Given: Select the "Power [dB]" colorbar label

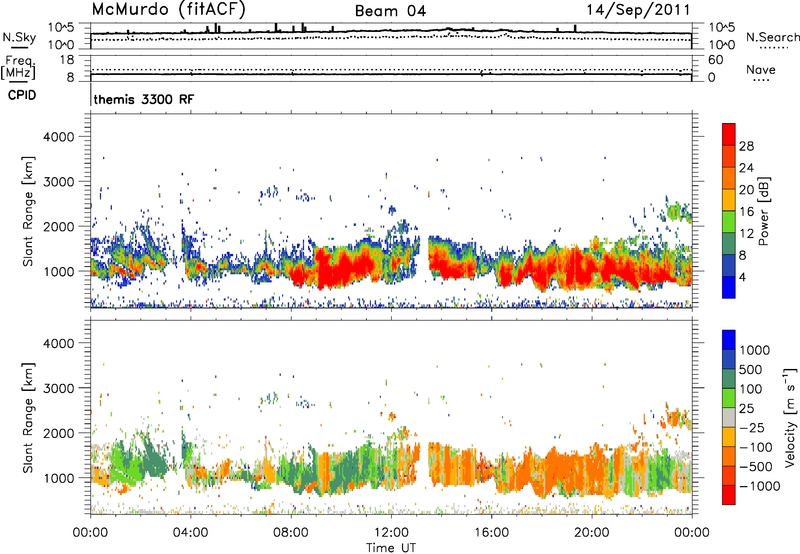Looking at the screenshot, I should tap(763, 211).
